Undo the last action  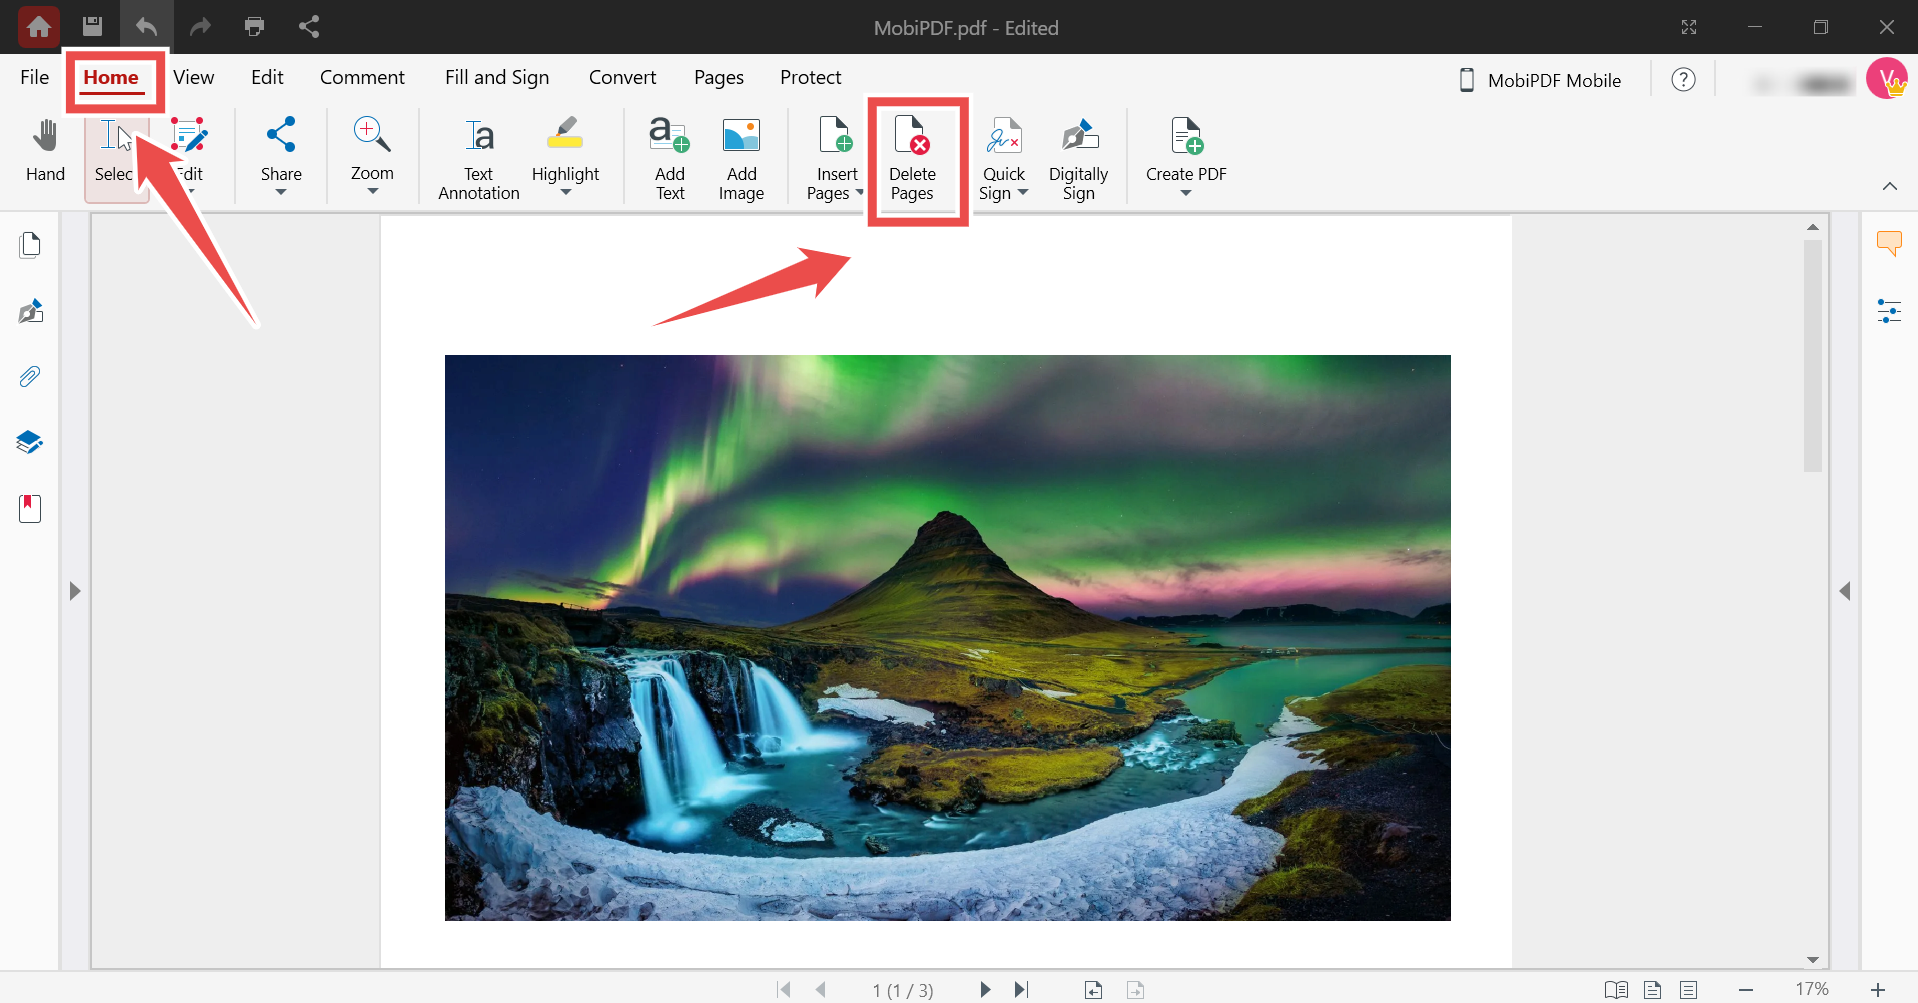pyautogui.click(x=146, y=27)
